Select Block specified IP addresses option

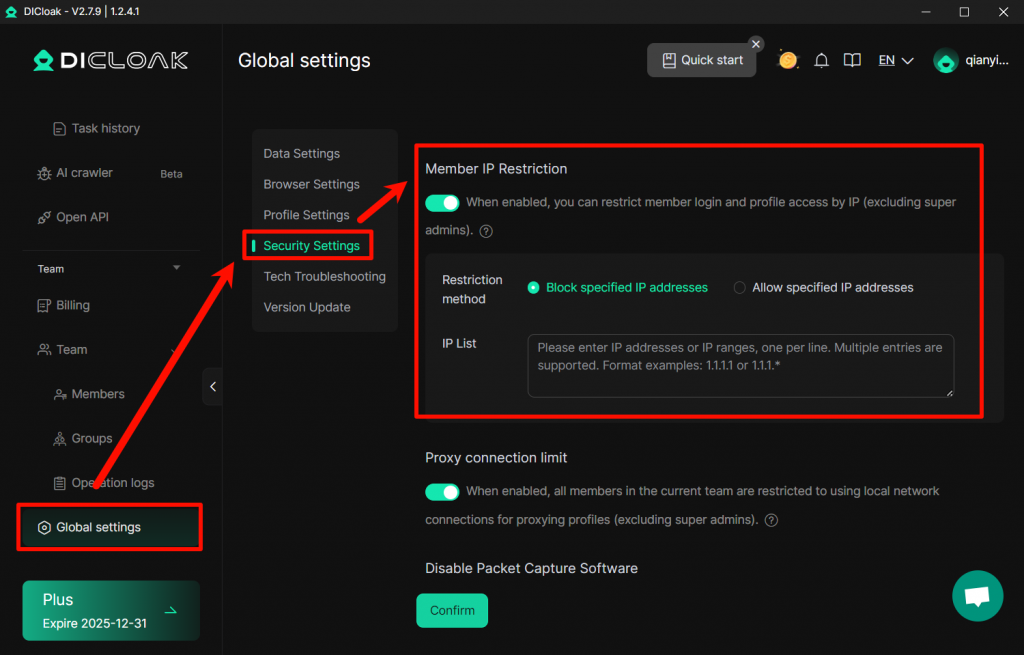(534, 288)
